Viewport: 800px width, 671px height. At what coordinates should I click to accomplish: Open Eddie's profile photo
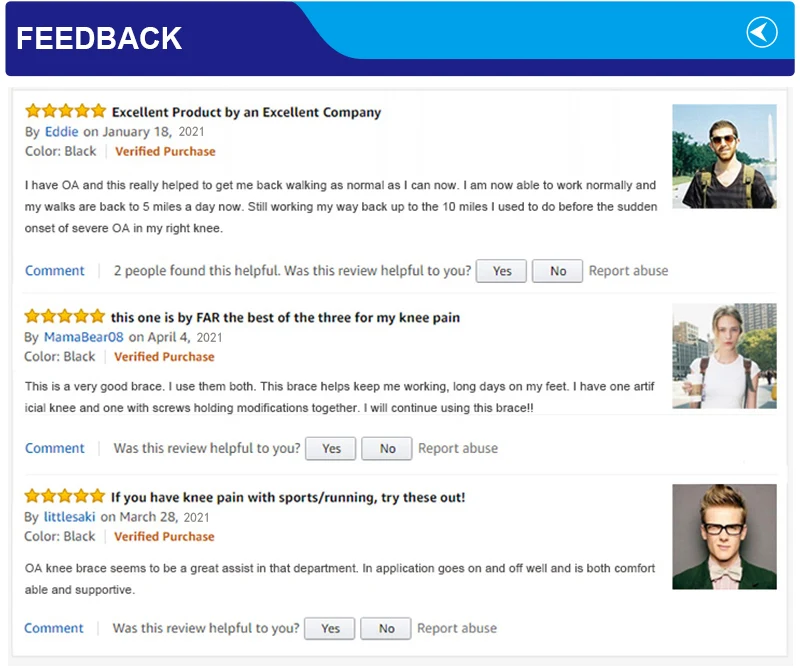724,156
